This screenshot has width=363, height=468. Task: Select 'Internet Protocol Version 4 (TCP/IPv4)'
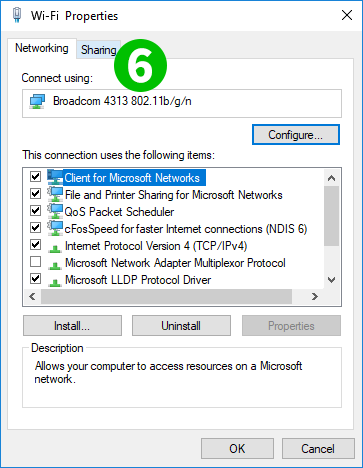pyautogui.click(x=156, y=246)
